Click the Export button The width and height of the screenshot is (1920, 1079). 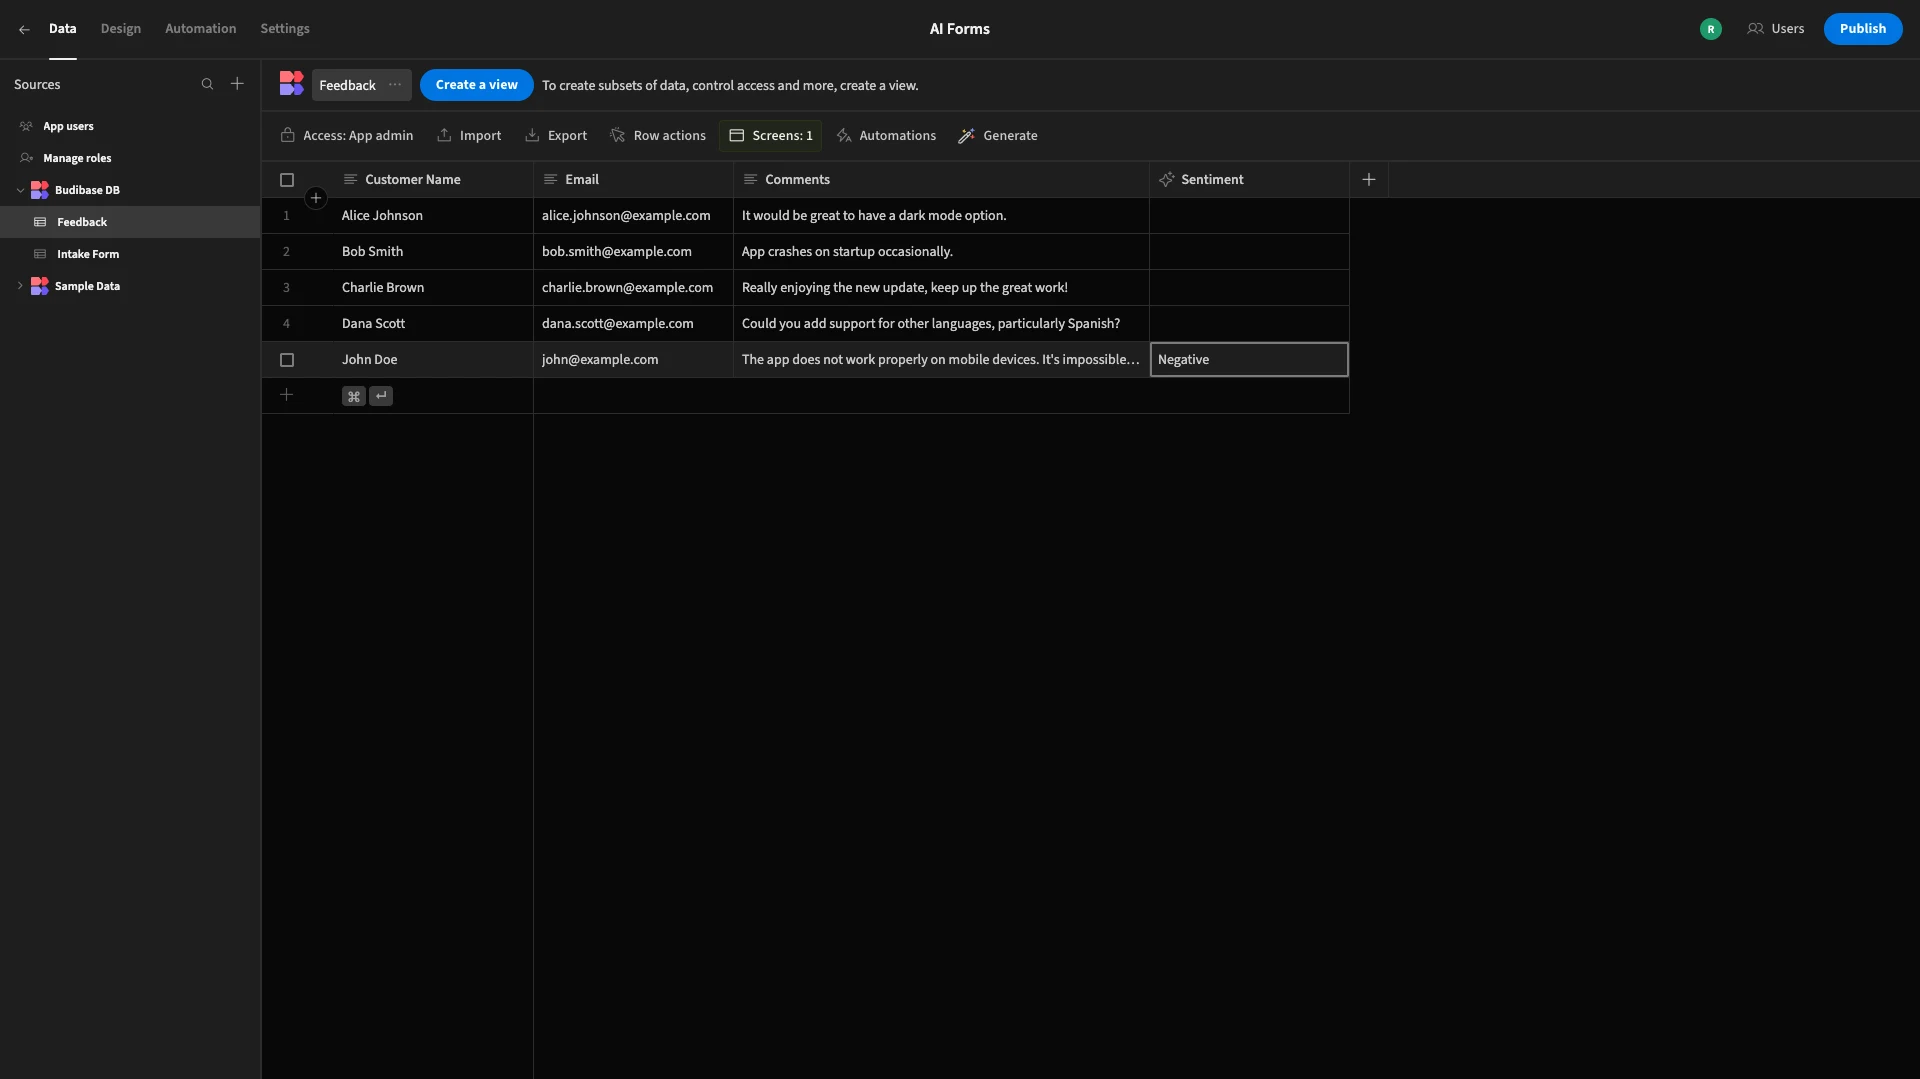click(556, 135)
